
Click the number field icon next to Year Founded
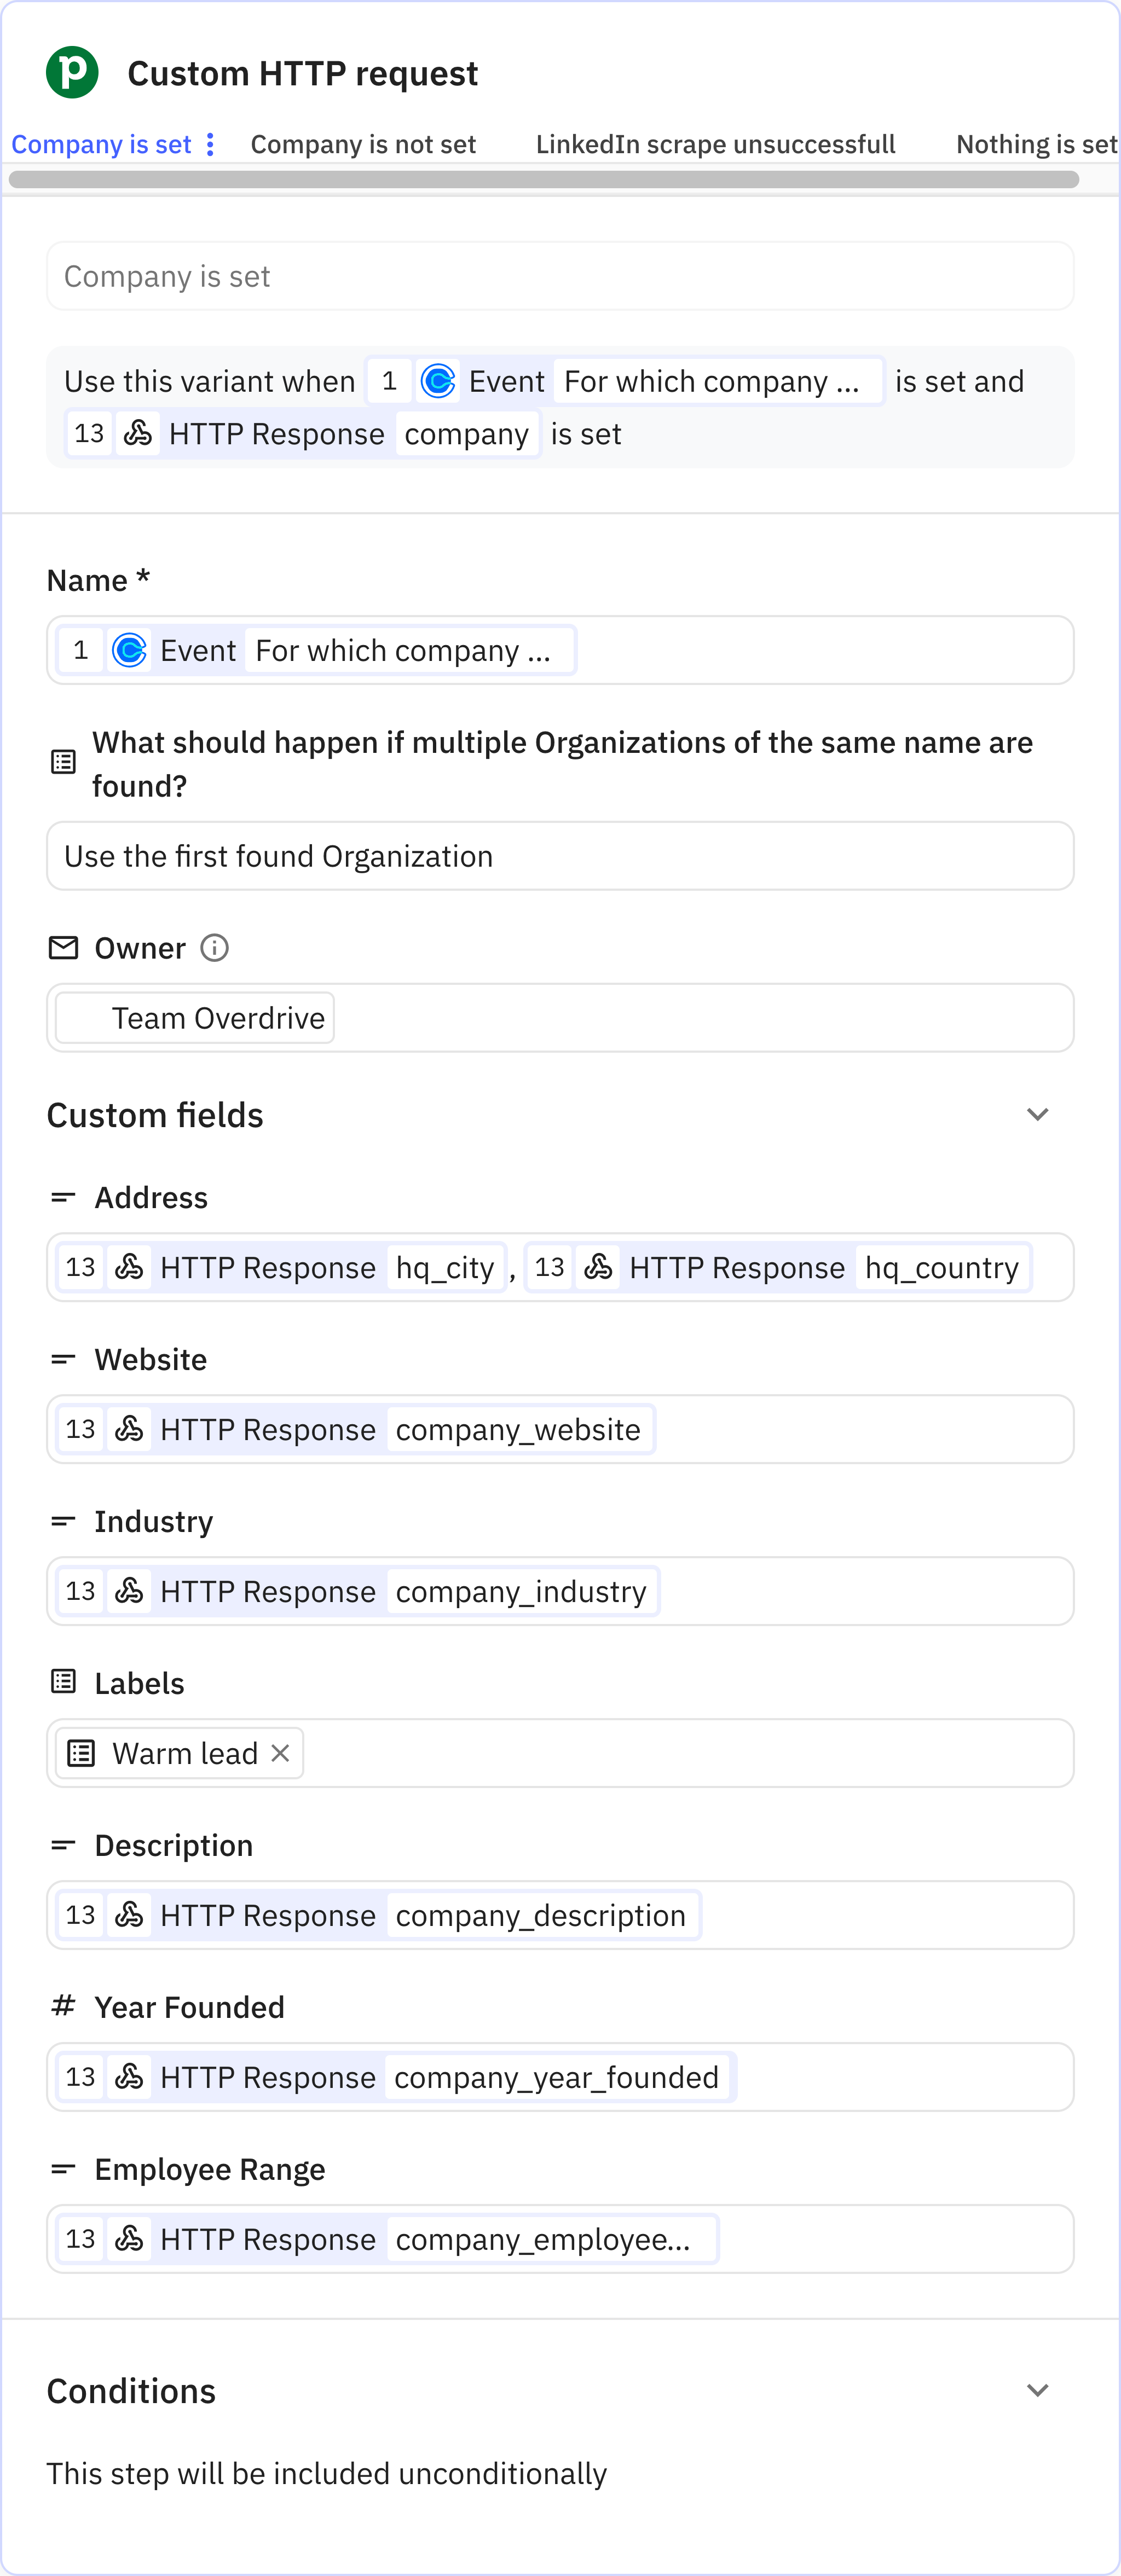coord(63,2006)
